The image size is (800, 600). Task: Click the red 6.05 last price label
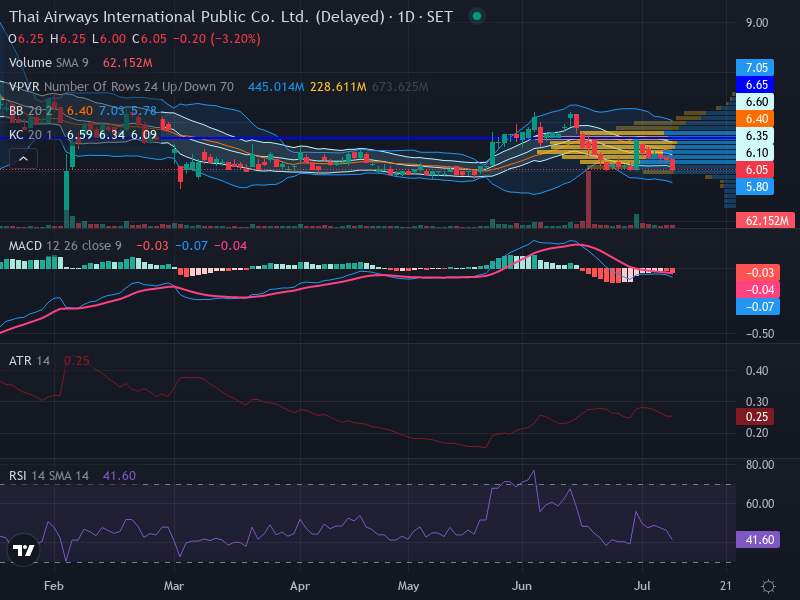pos(755,170)
